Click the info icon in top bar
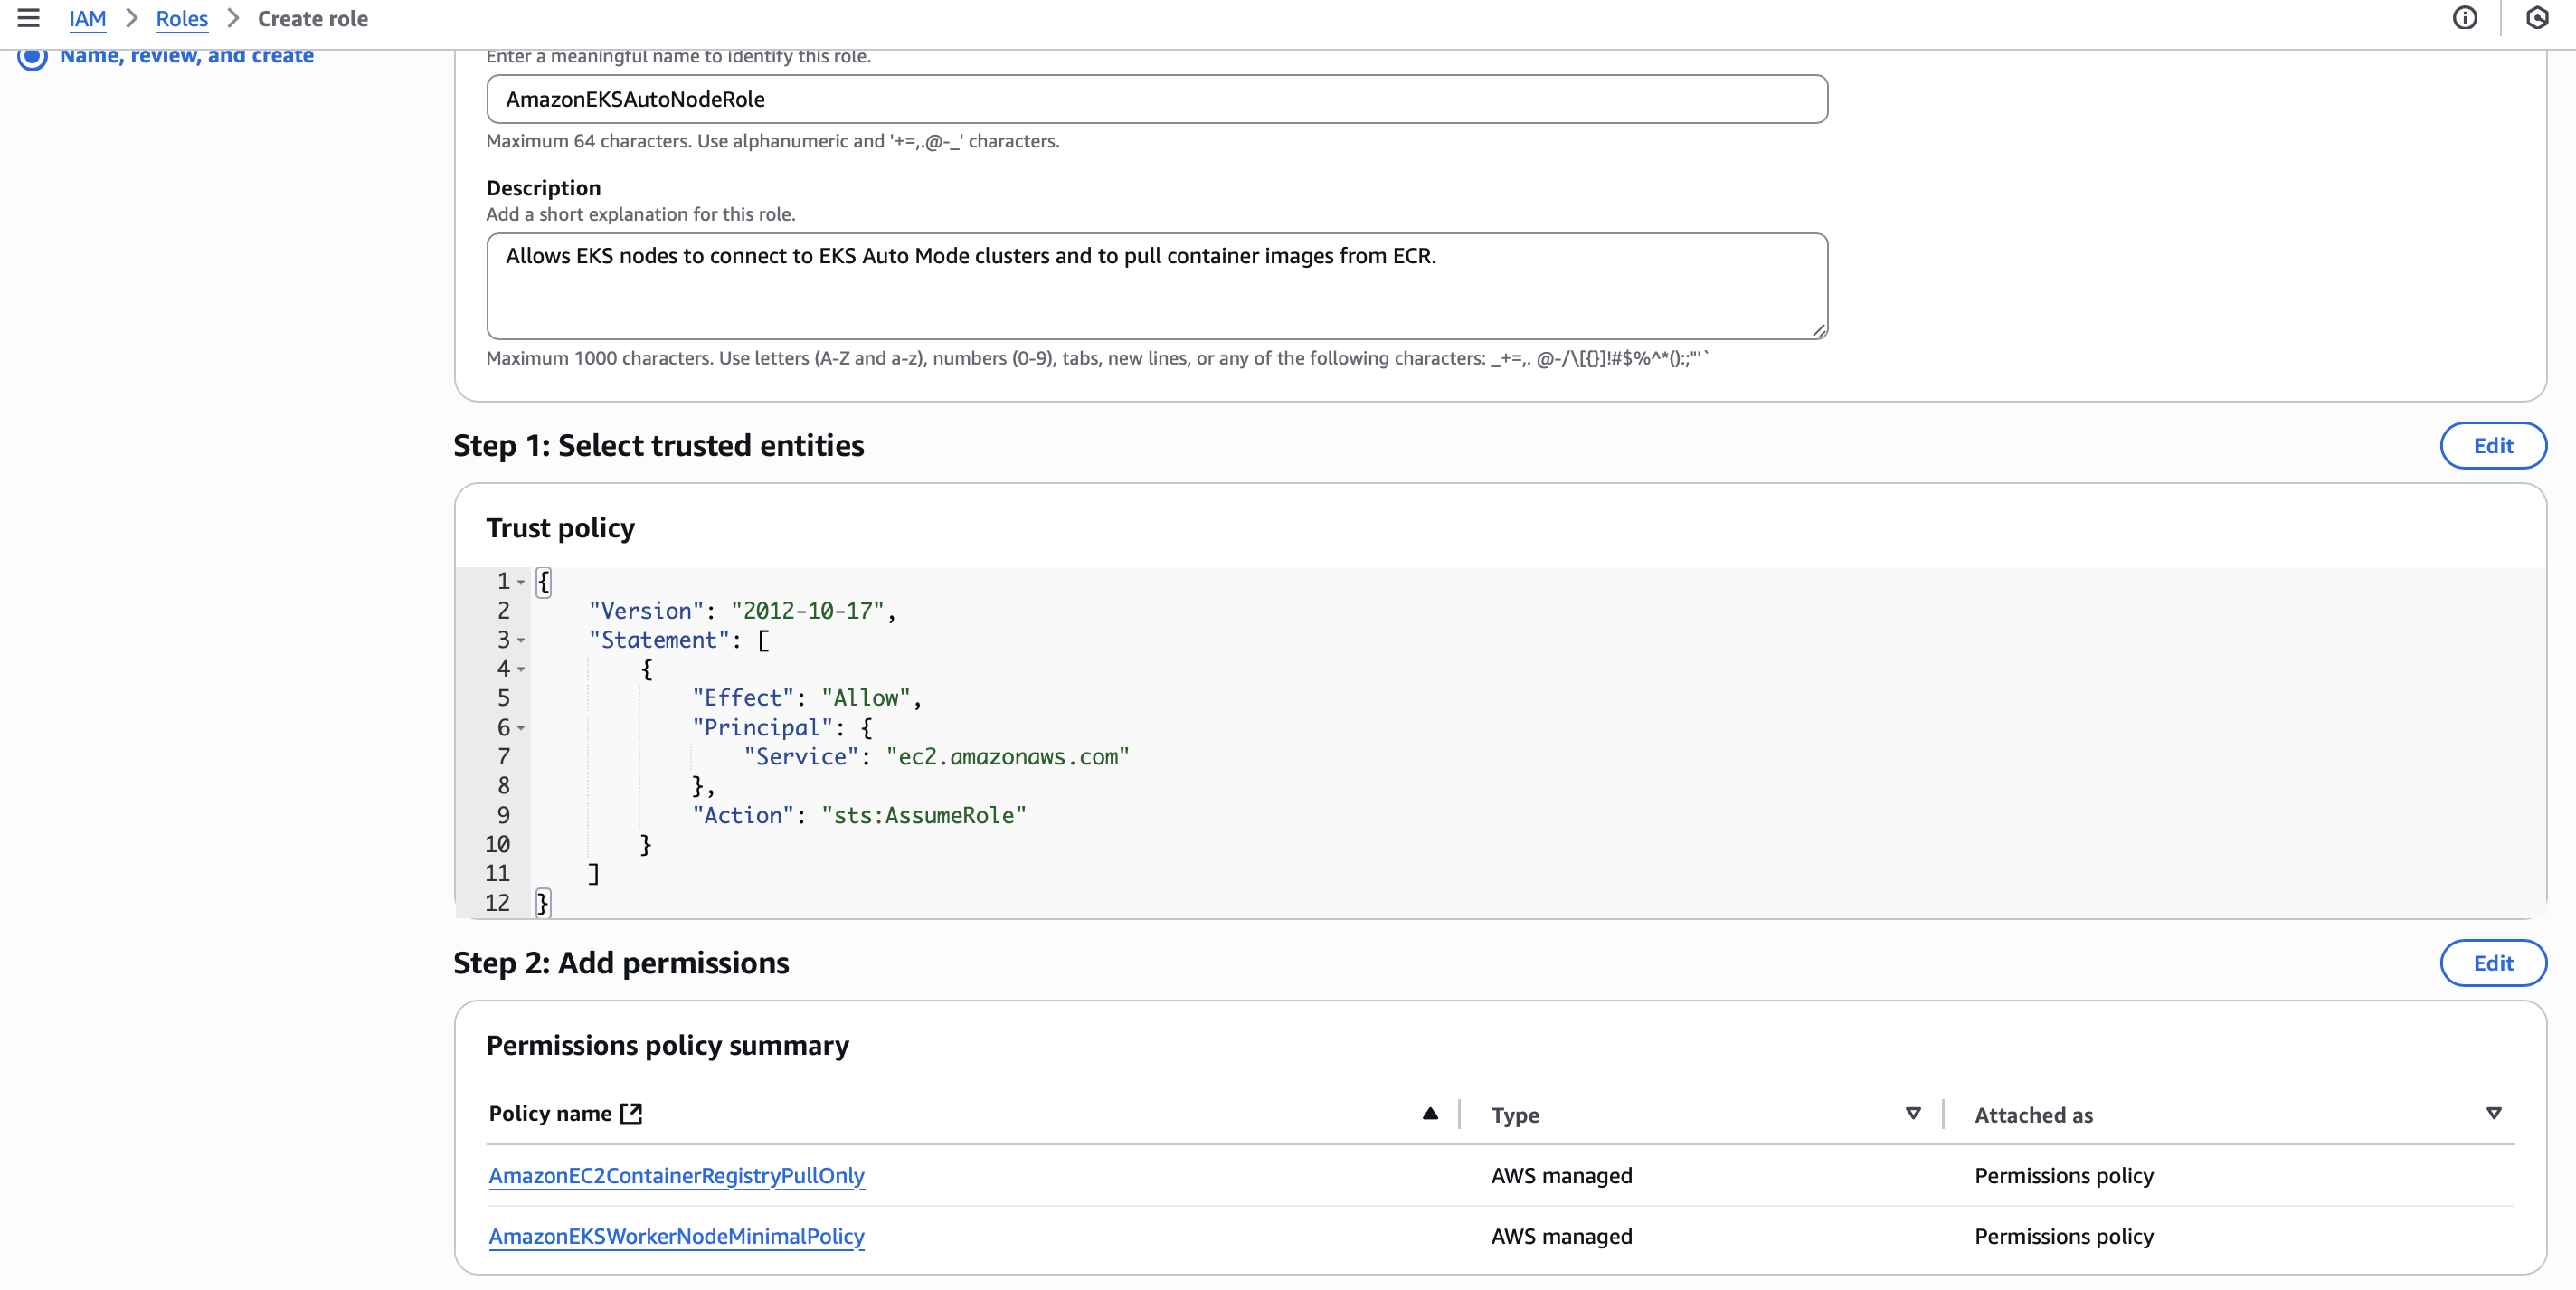 [2464, 18]
